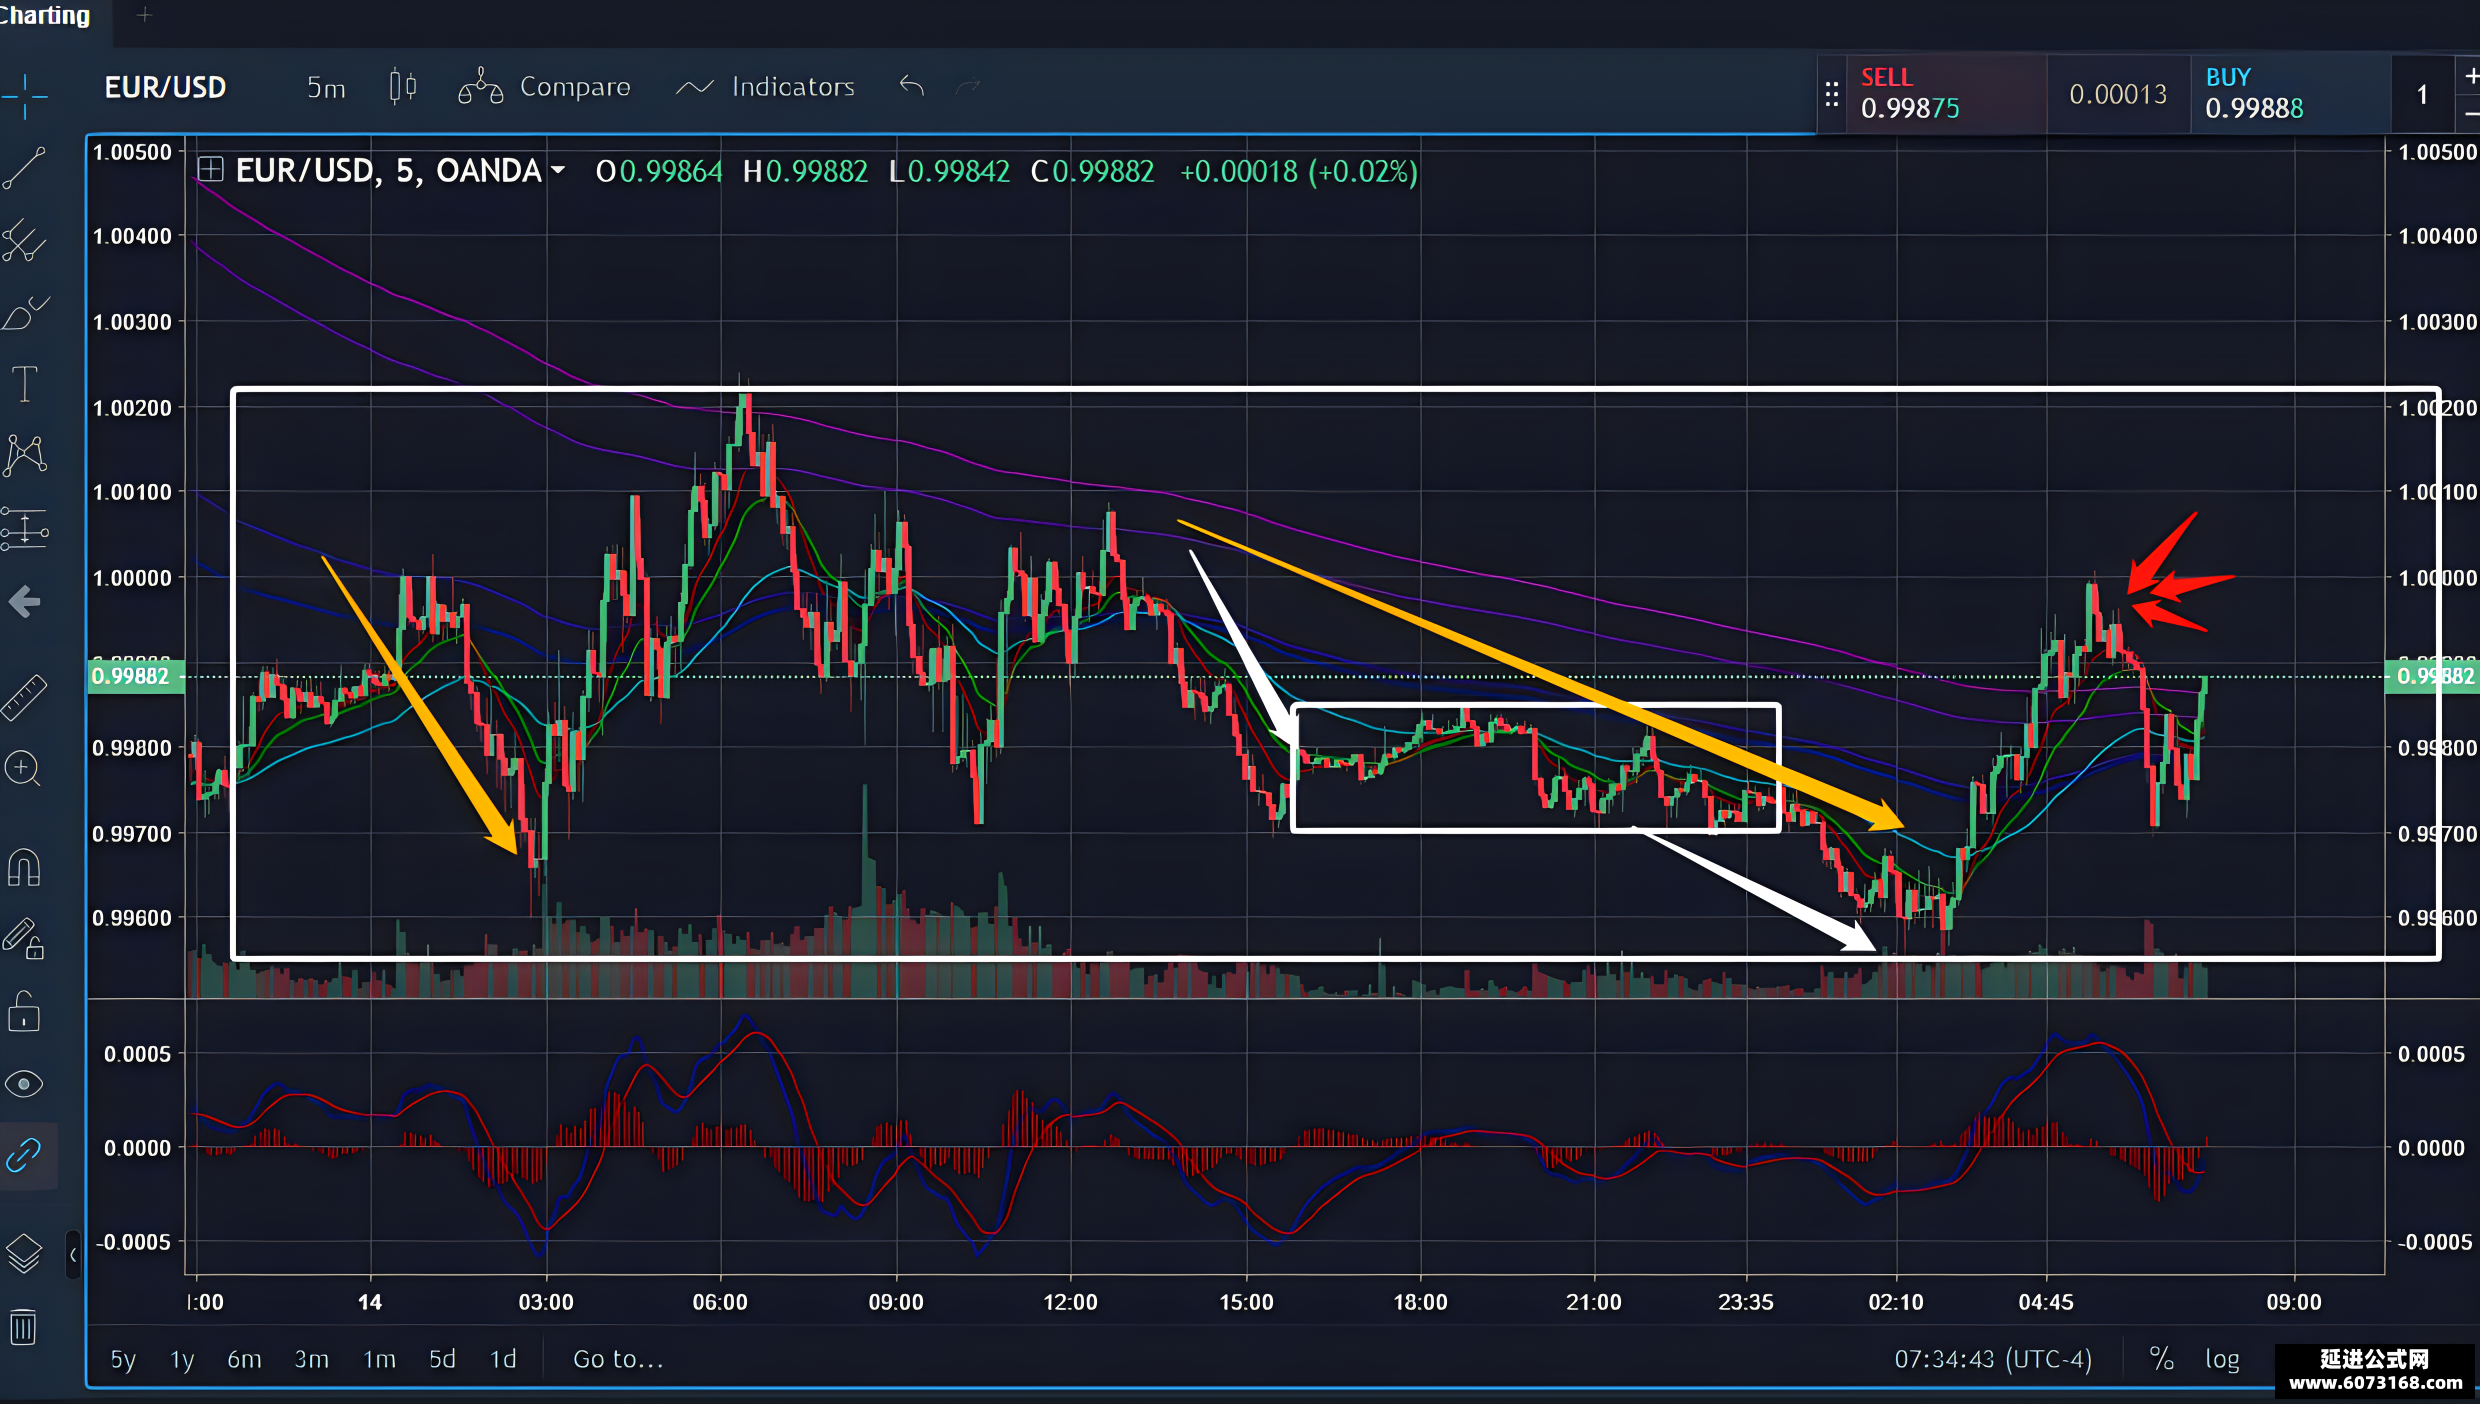Open the object tree layers icon
Screen dimensions: 2480x1404
click(24, 1253)
